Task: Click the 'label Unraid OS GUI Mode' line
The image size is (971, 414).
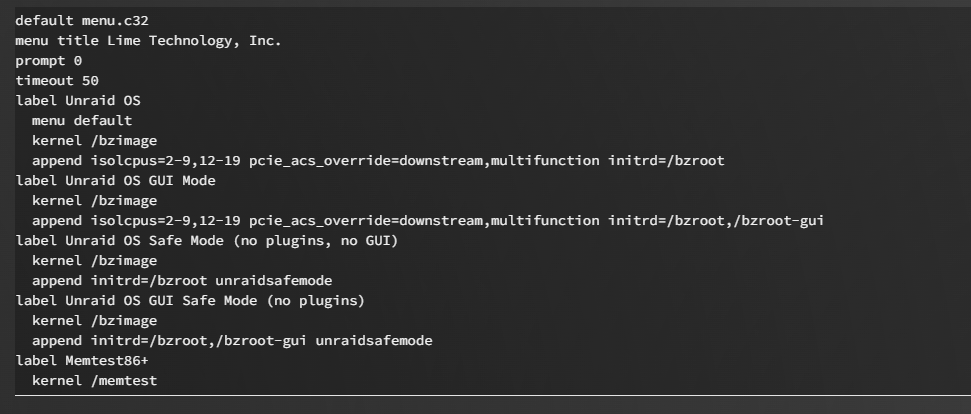Action: tap(115, 181)
